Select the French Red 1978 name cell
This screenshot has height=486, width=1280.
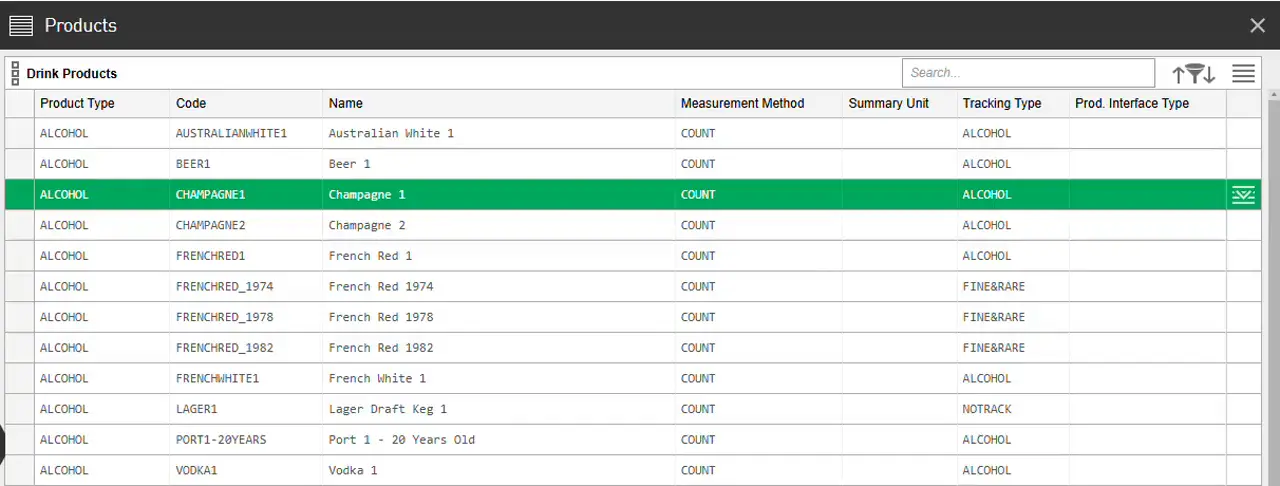pyautogui.click(x=499, y=317)
